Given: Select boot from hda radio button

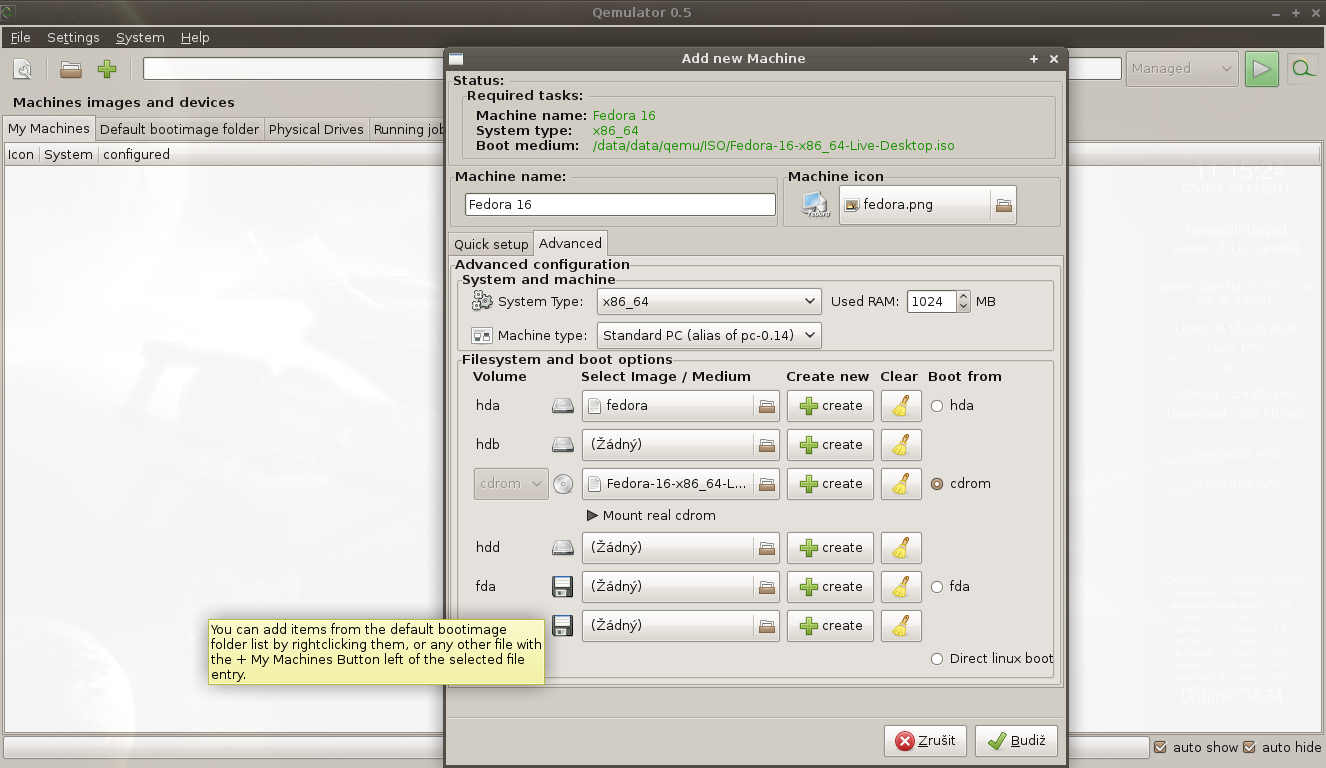Looking at the screenshot, I should click(x=937, y=406).
